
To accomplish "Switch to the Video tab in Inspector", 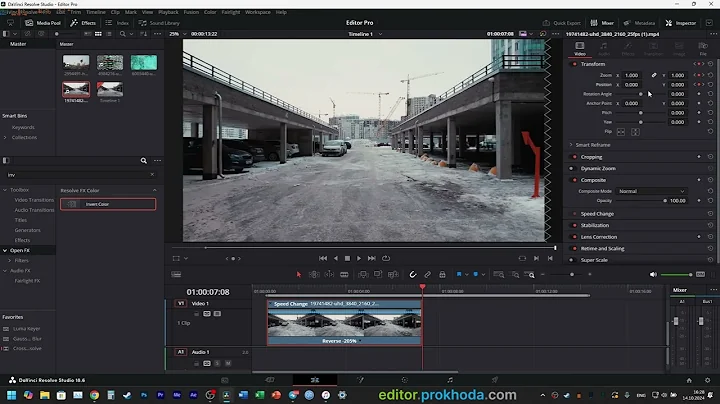I will [x=580, y=48].
